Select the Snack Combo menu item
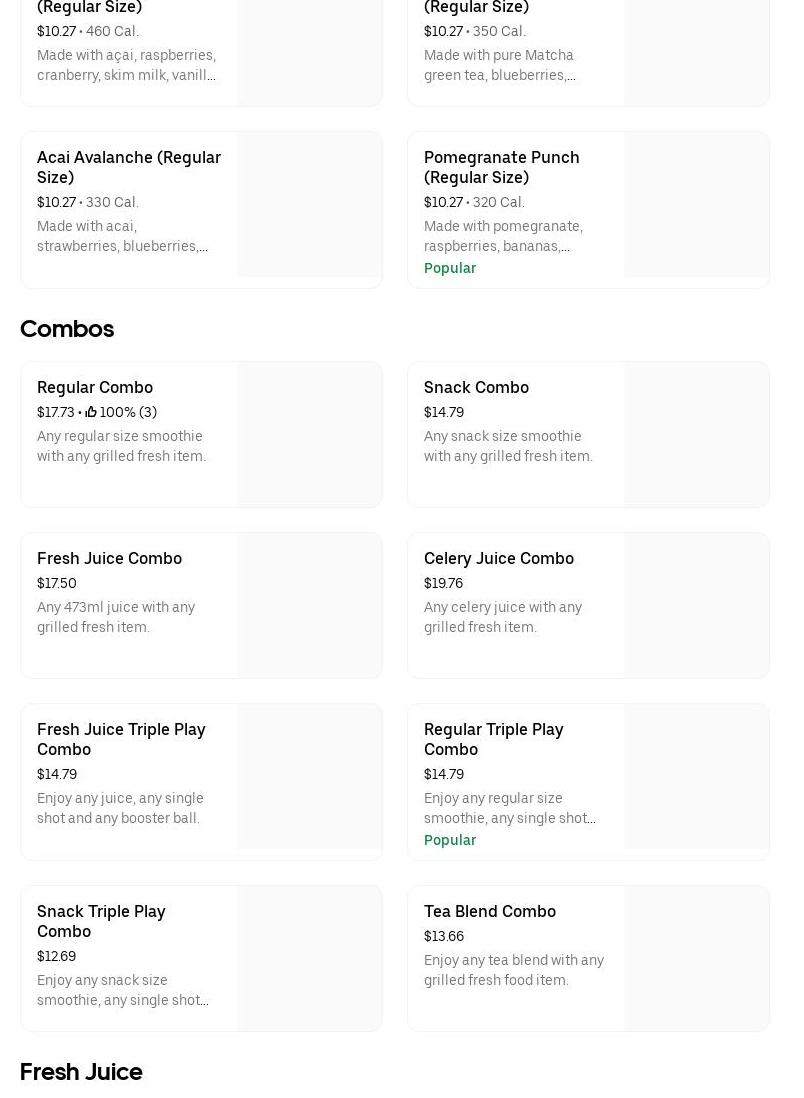Screen dimensions: 804x1098 [x=476, y=387]
